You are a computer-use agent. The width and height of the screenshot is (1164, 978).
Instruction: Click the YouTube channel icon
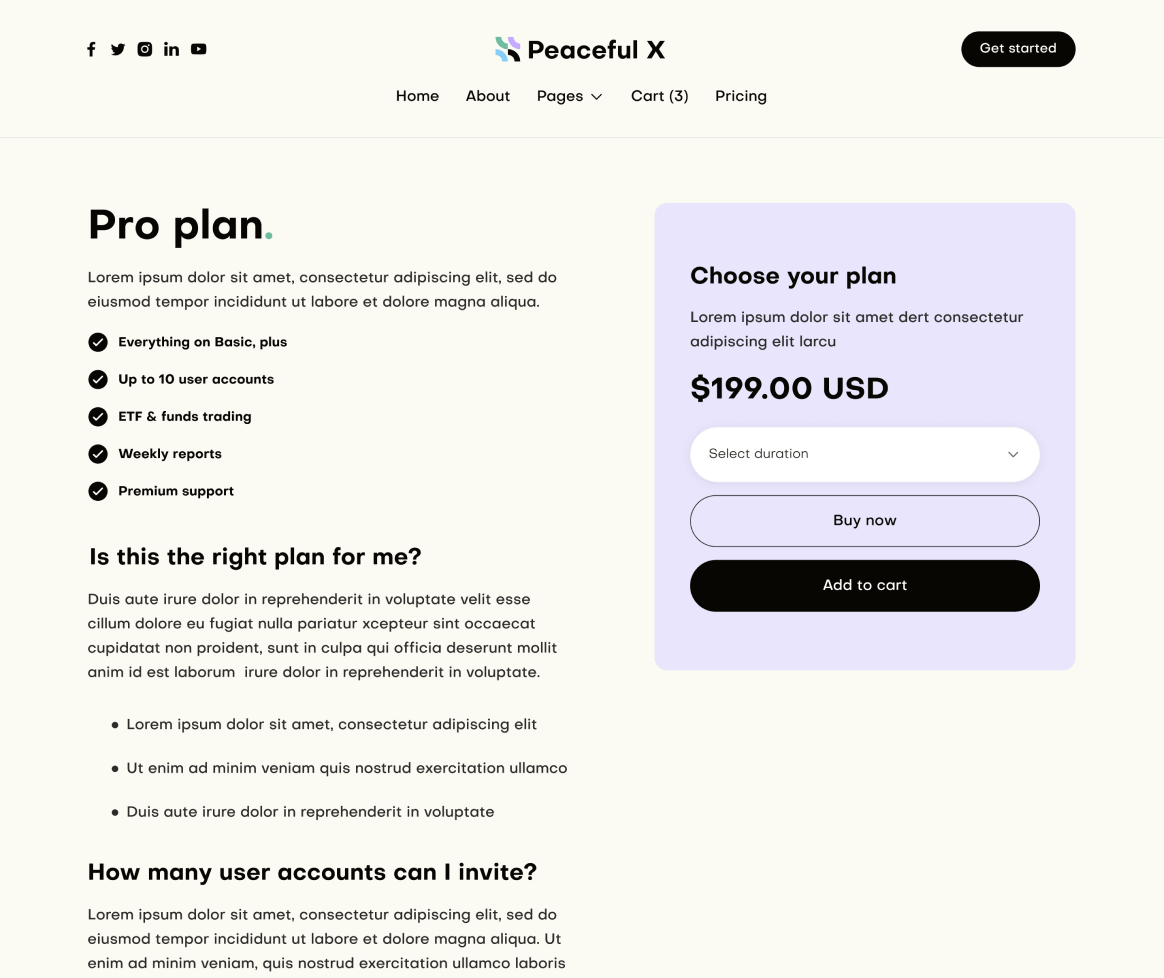tap(198, 49)
